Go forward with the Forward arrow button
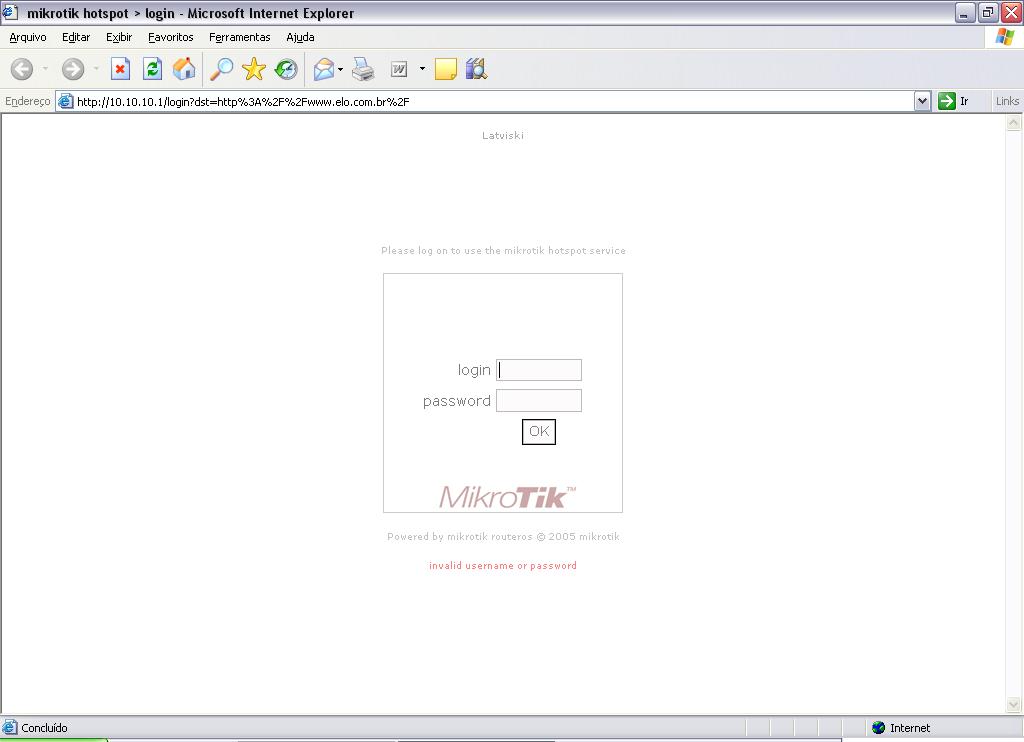This screenshot has width=1024, height=742. coord(72,69)
